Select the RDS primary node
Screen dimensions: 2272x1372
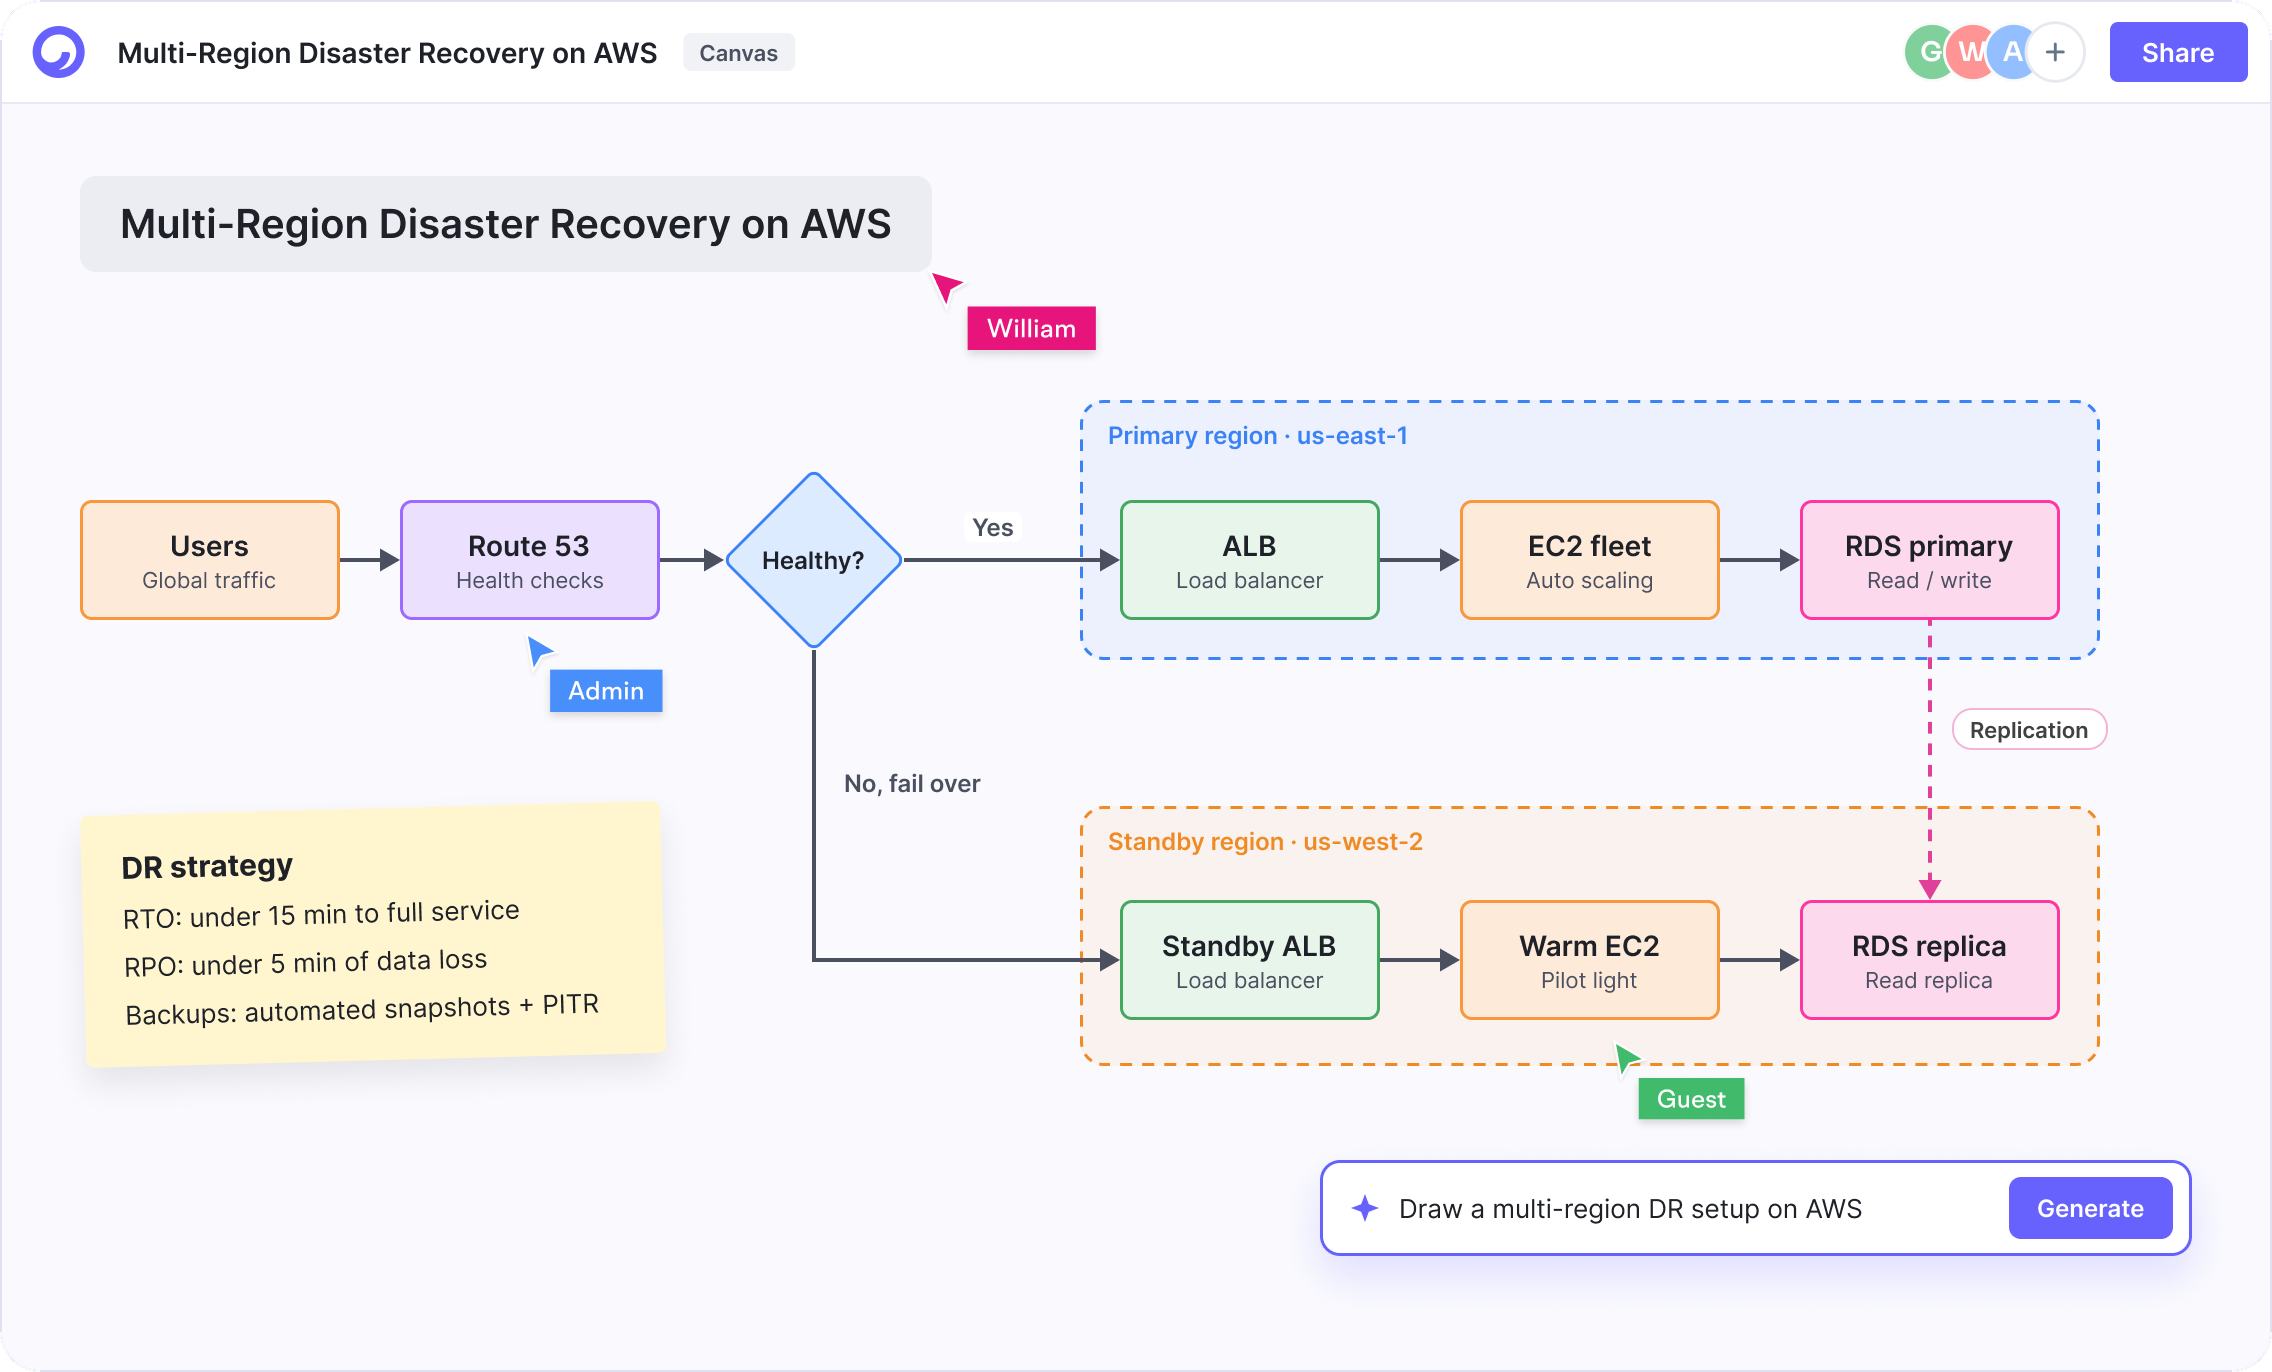[1930, 560]
